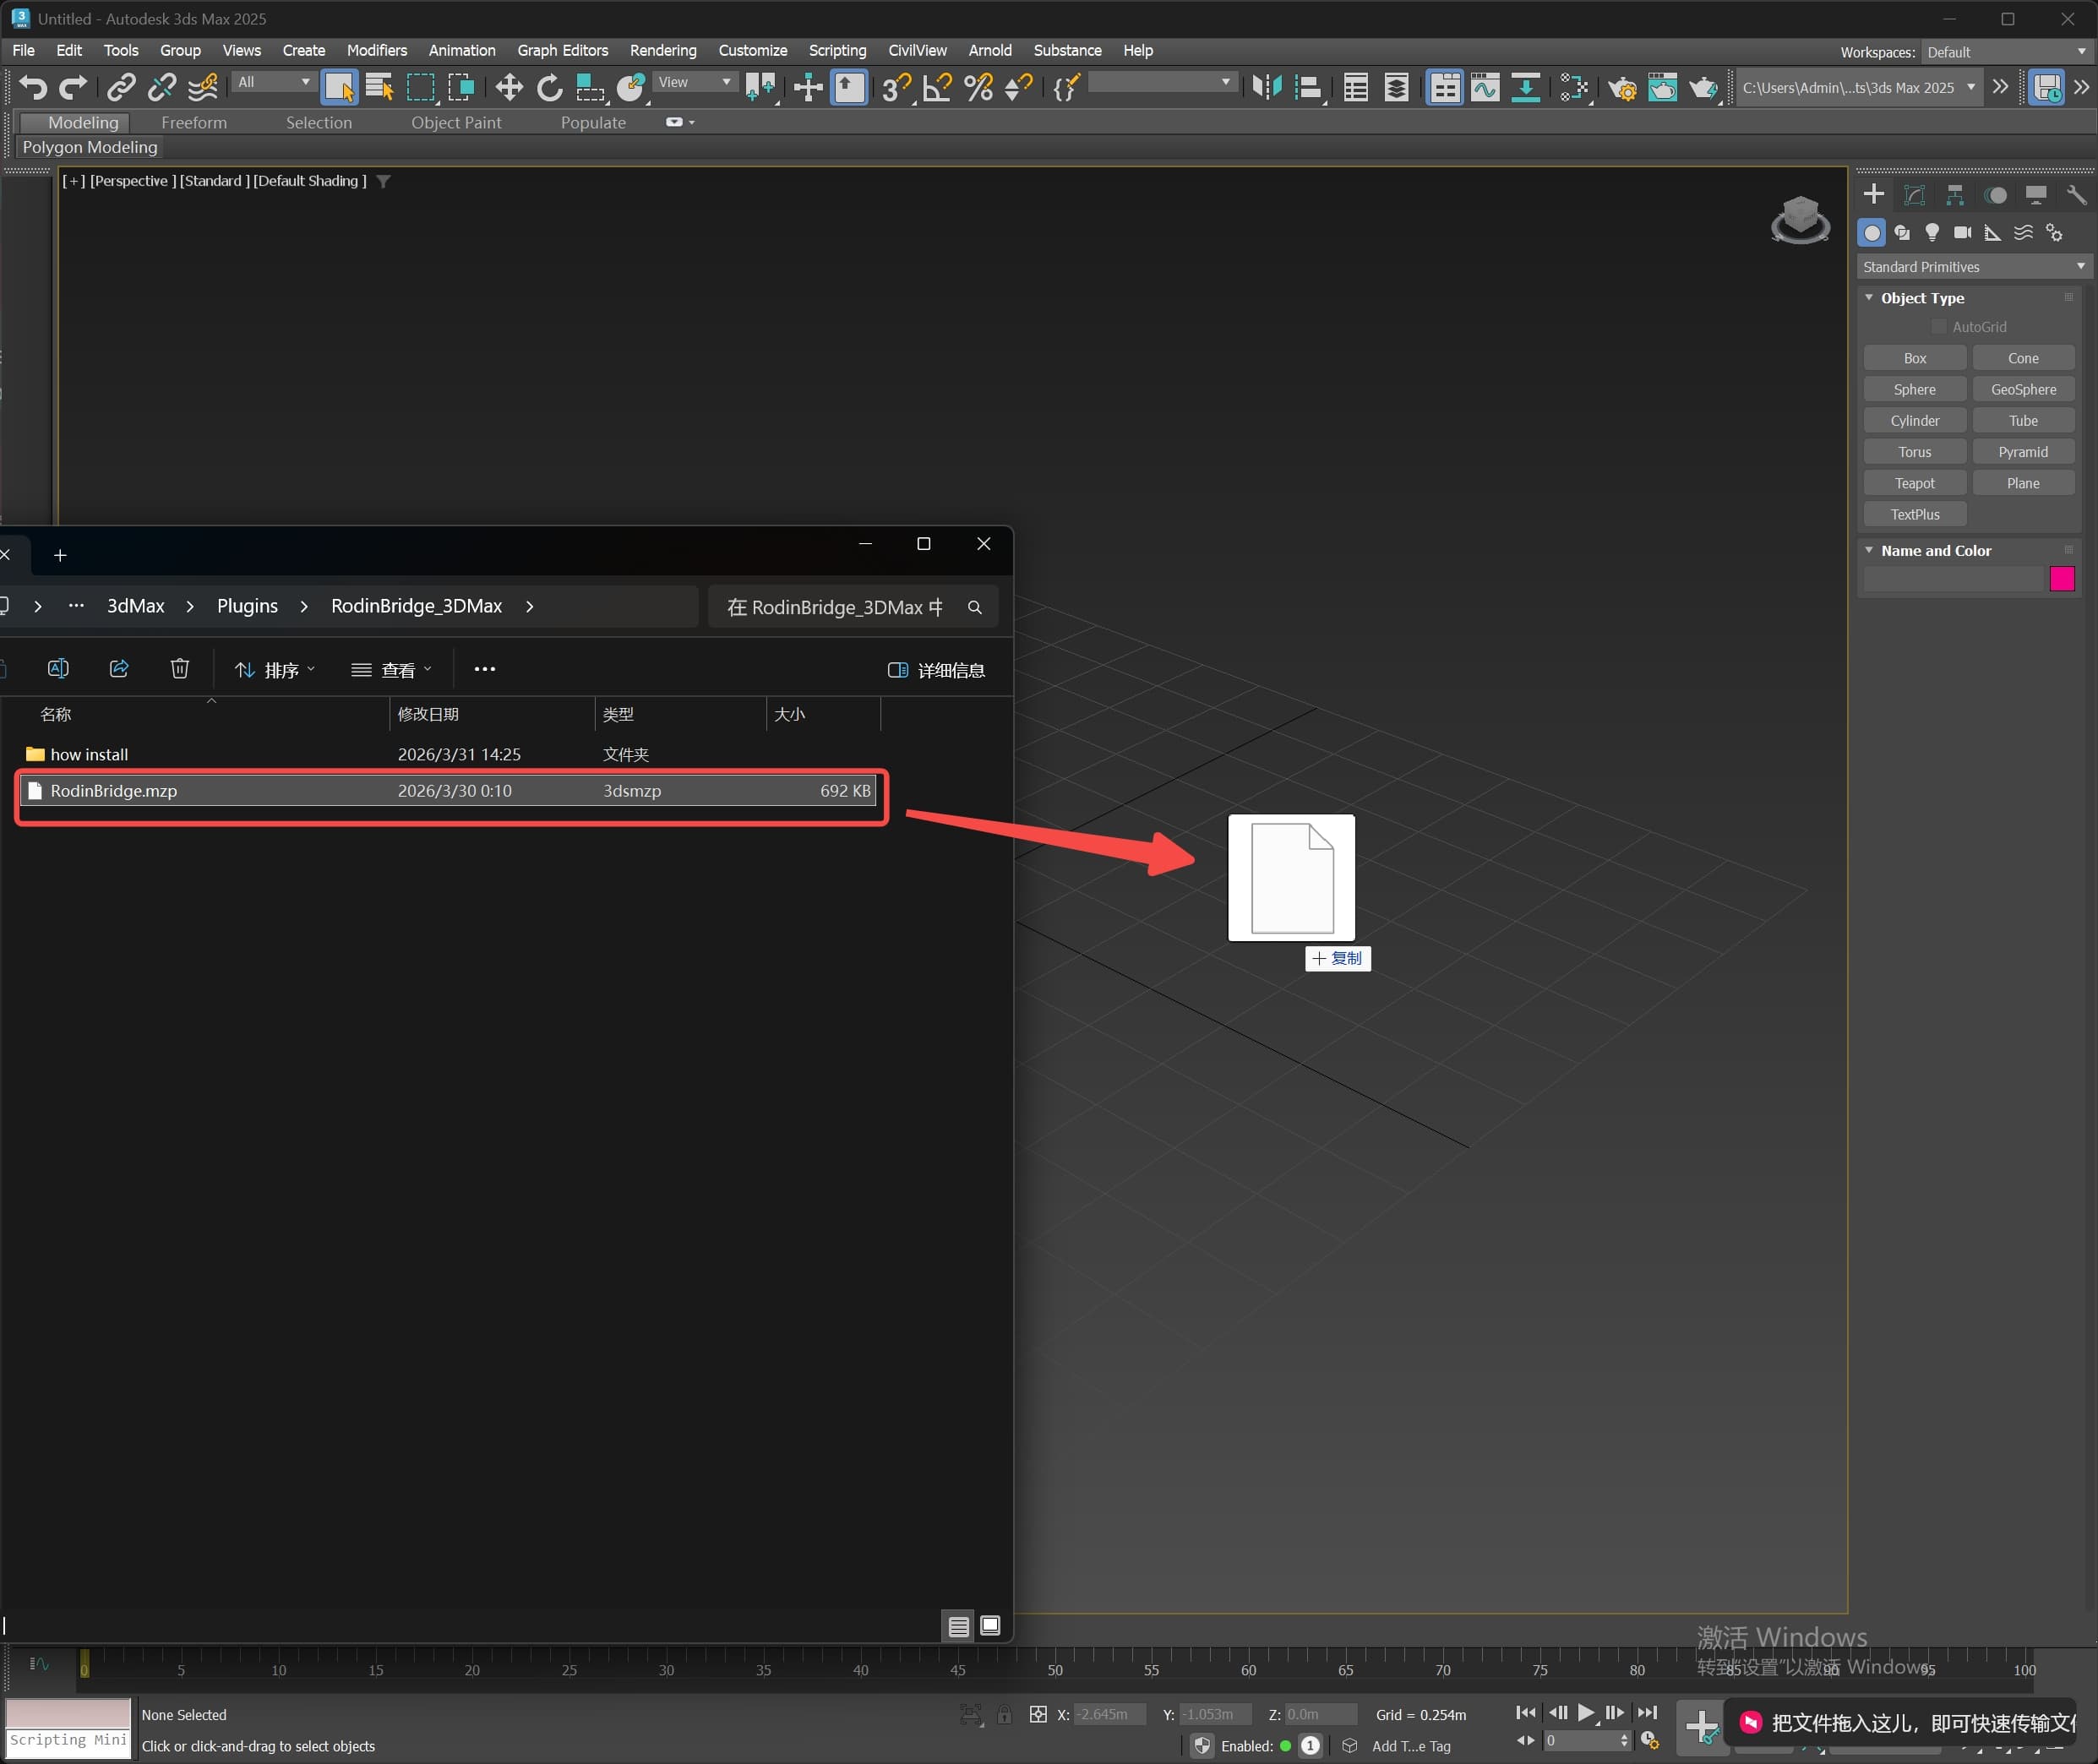Image resolution: width=2098 pixels, height=1764 pixels.
Task: Activate the Unlink Selection tool
Action: tap(161, 88)
